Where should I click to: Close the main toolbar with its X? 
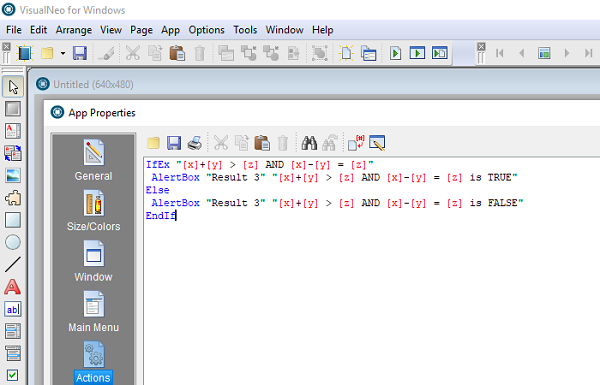pyautogui.click(x=6, y=47)
